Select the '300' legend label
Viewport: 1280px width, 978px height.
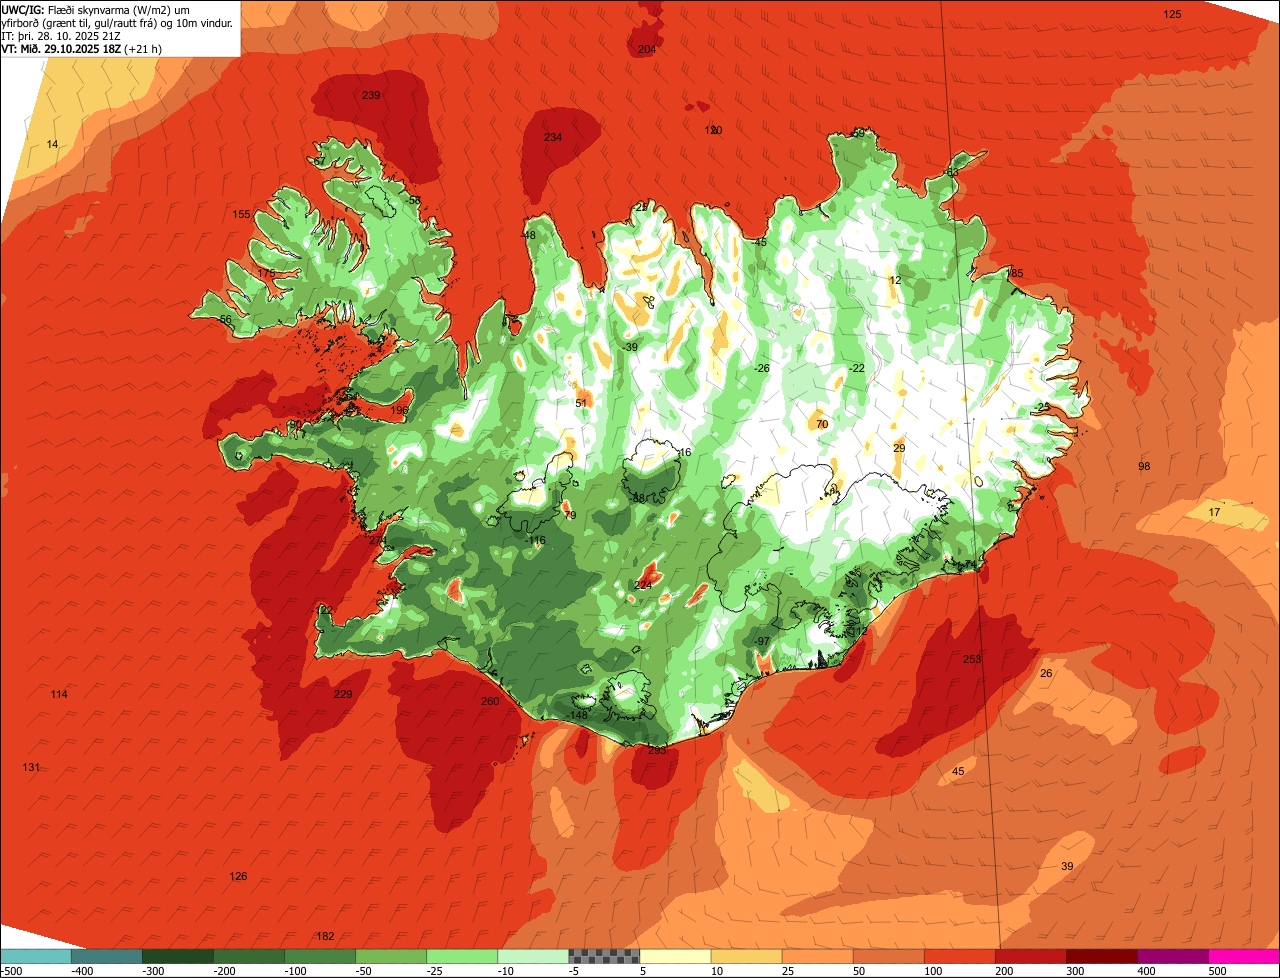tap(1075, 970)
